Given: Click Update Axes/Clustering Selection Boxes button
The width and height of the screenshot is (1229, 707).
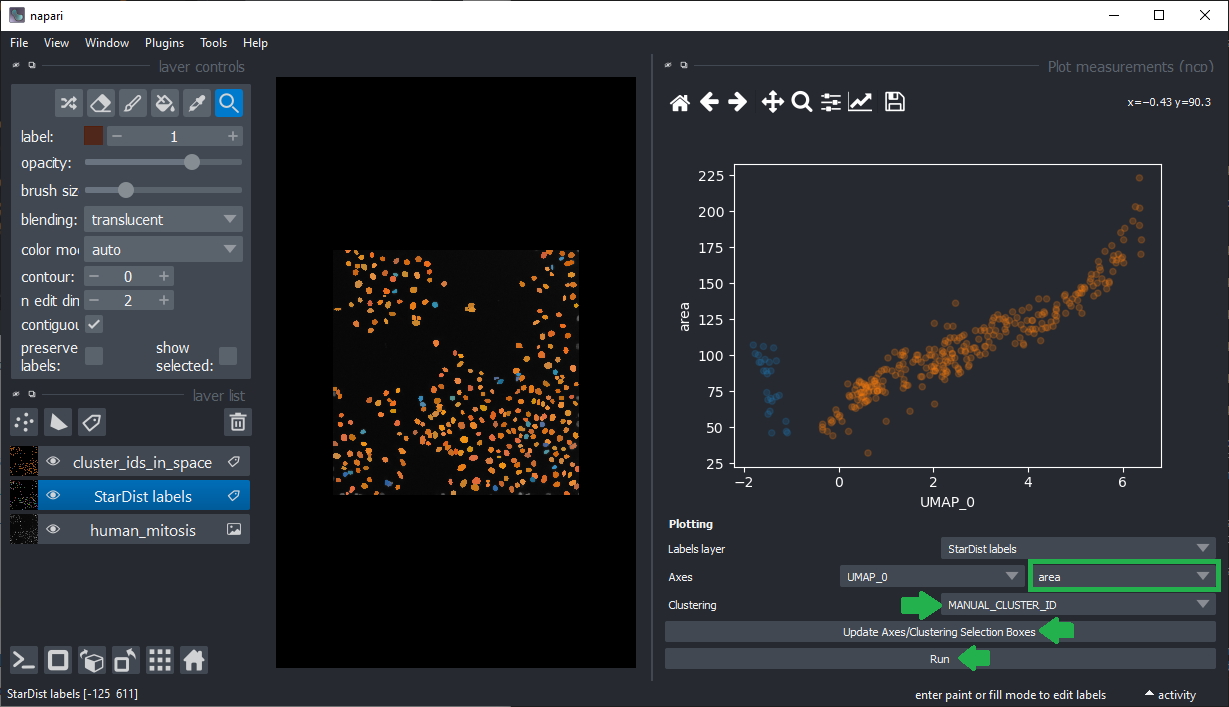Looking at the screenshot, I should tap(939, 632).
